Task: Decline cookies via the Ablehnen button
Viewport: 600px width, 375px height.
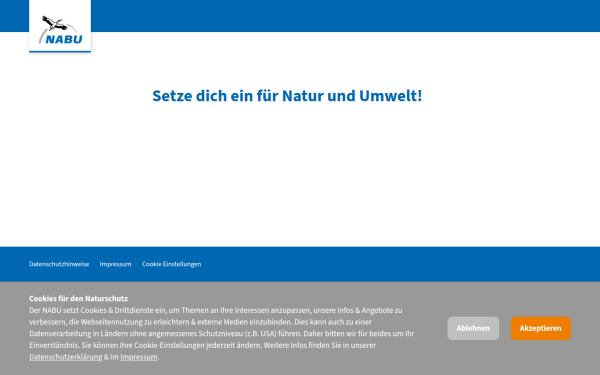Action: (x=473, y=328)
